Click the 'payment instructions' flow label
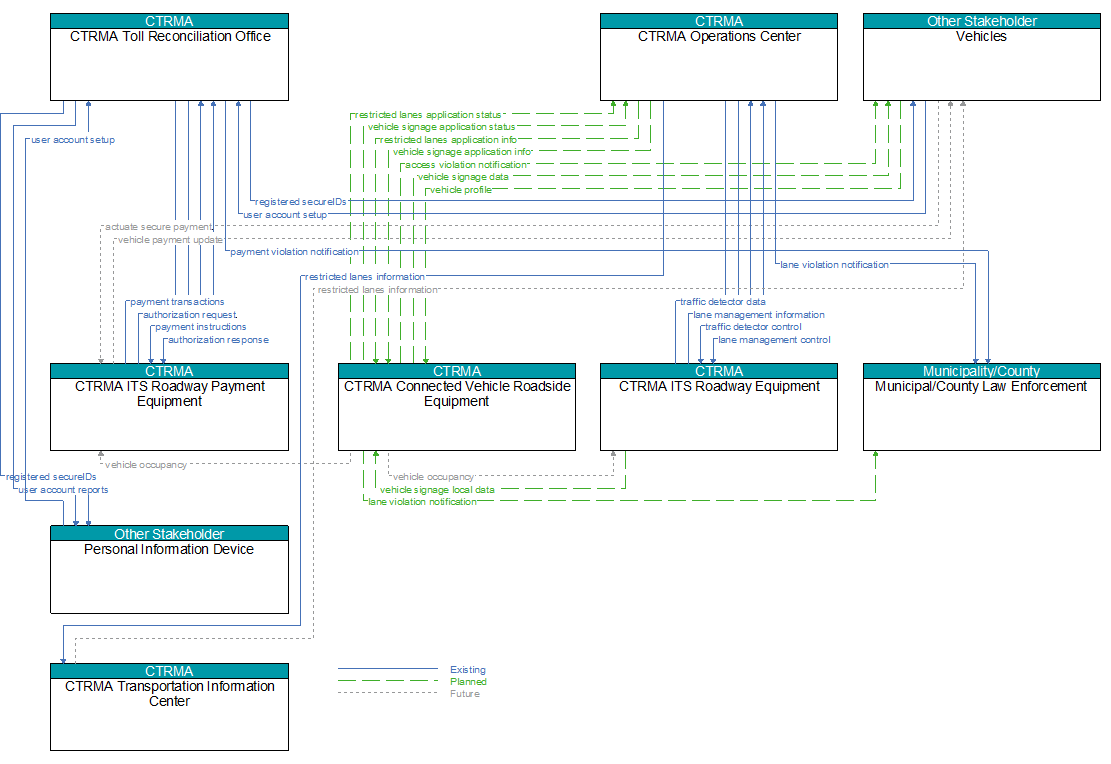1111x764 pixels. (201, 327)
